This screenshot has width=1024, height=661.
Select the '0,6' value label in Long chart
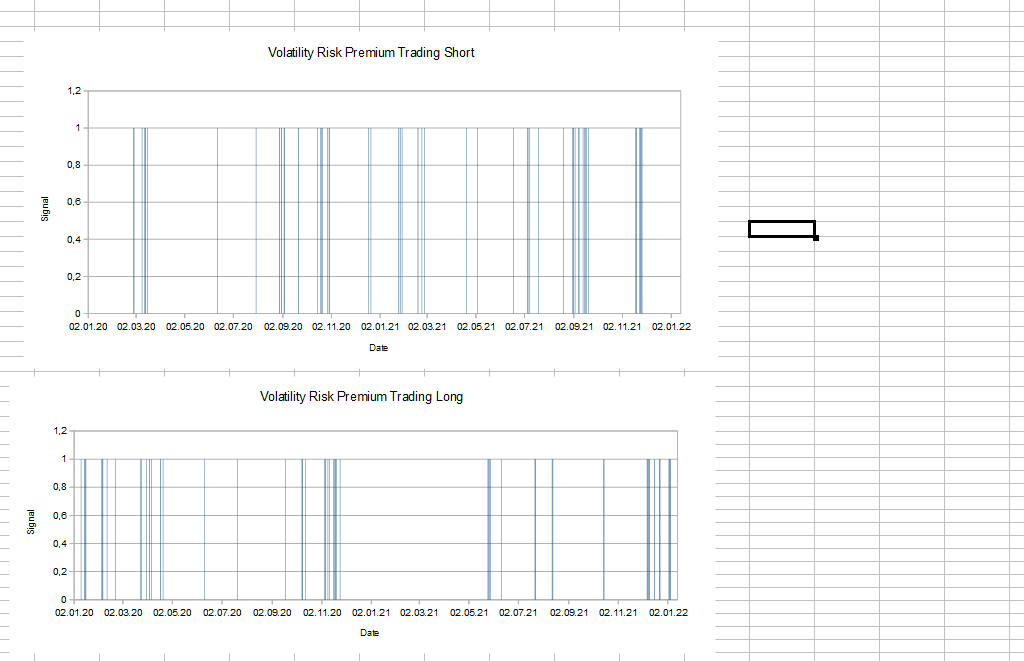click(59, 515)
